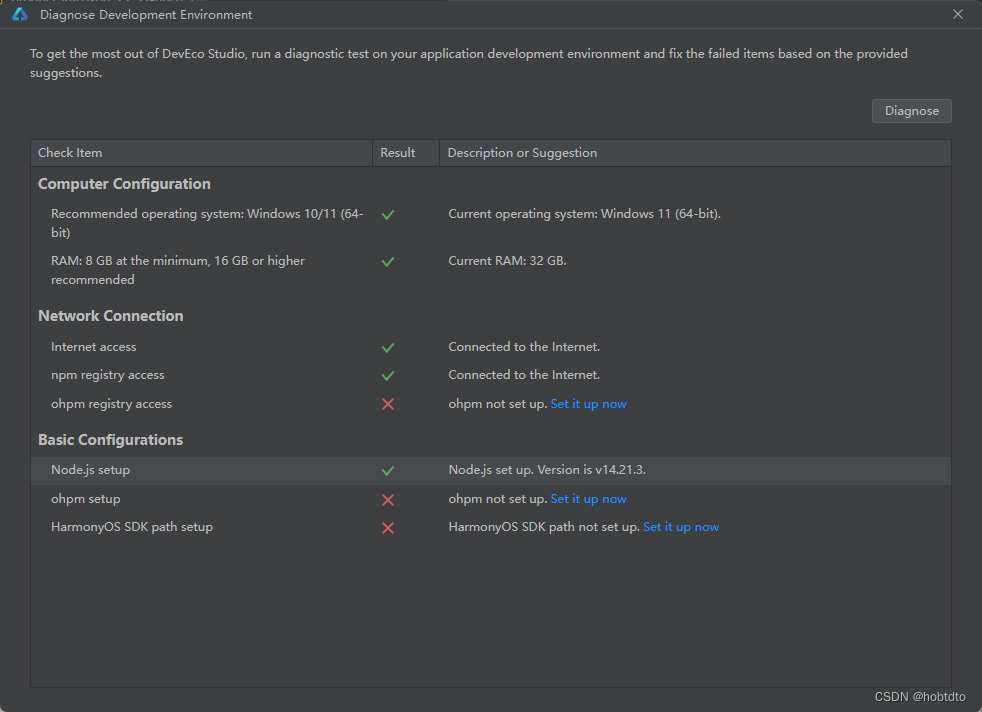The image size is (982, 712).
Task: Click the green check for Windows OS row
Action: pos(388,215)
